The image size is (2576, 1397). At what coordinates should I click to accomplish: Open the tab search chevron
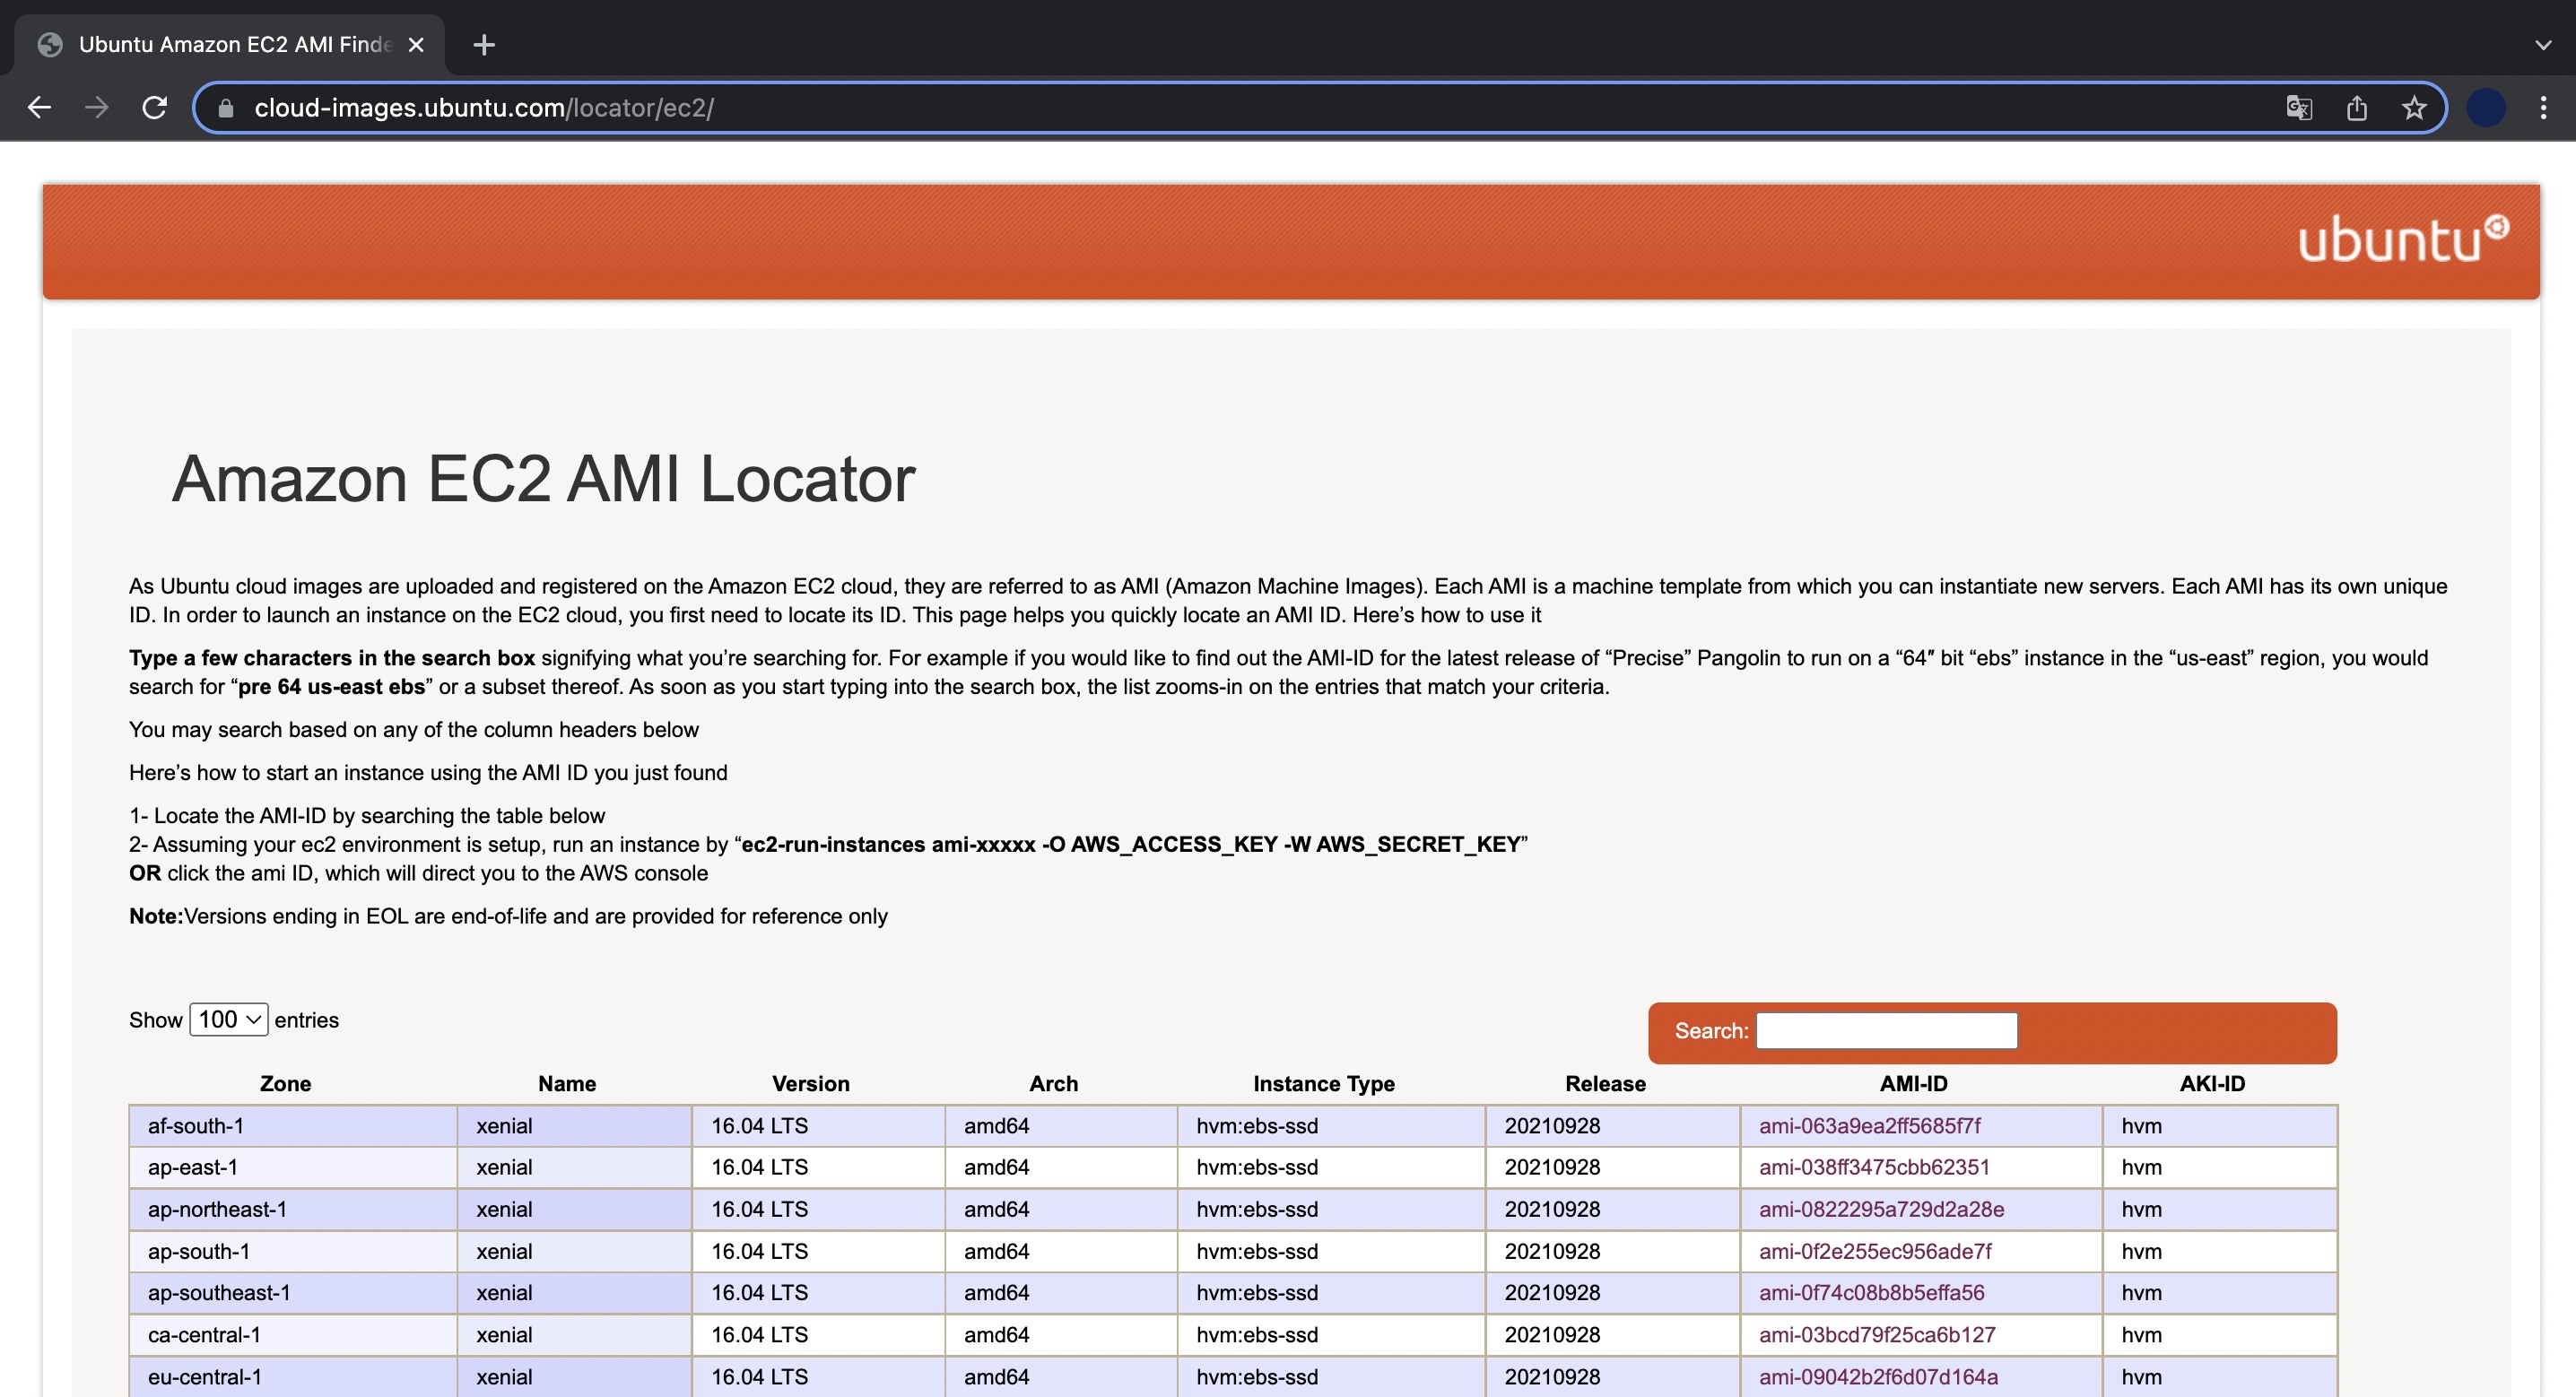tap(2543, 45)
